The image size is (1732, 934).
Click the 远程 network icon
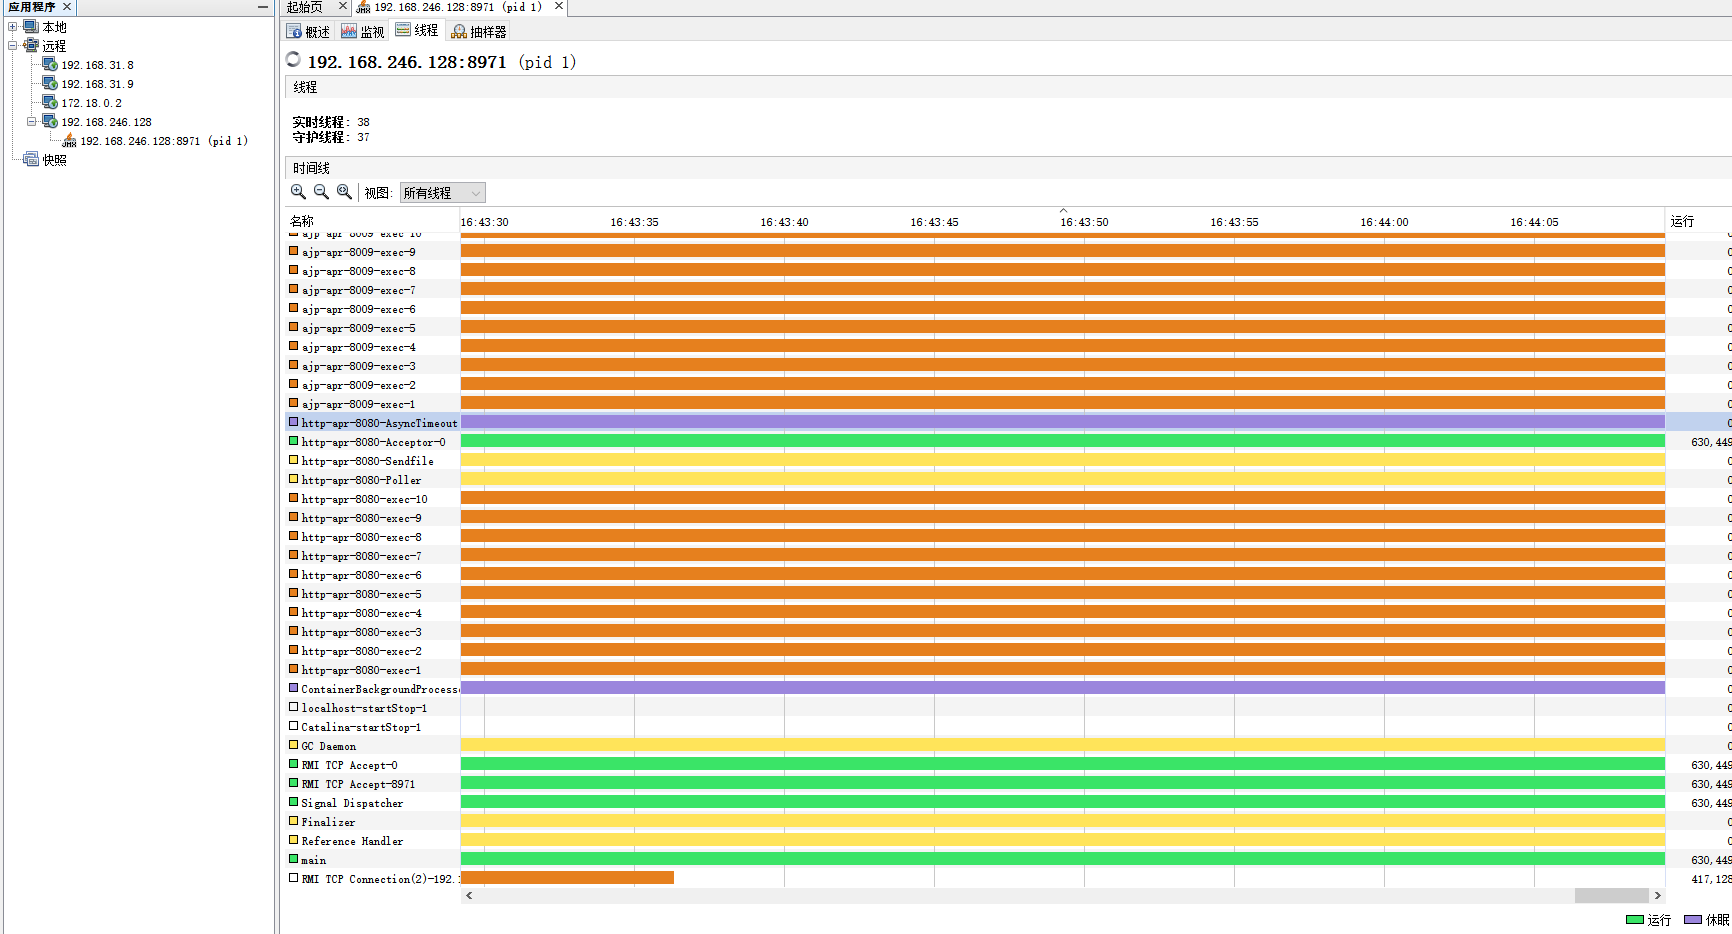[x=31, y=46]
